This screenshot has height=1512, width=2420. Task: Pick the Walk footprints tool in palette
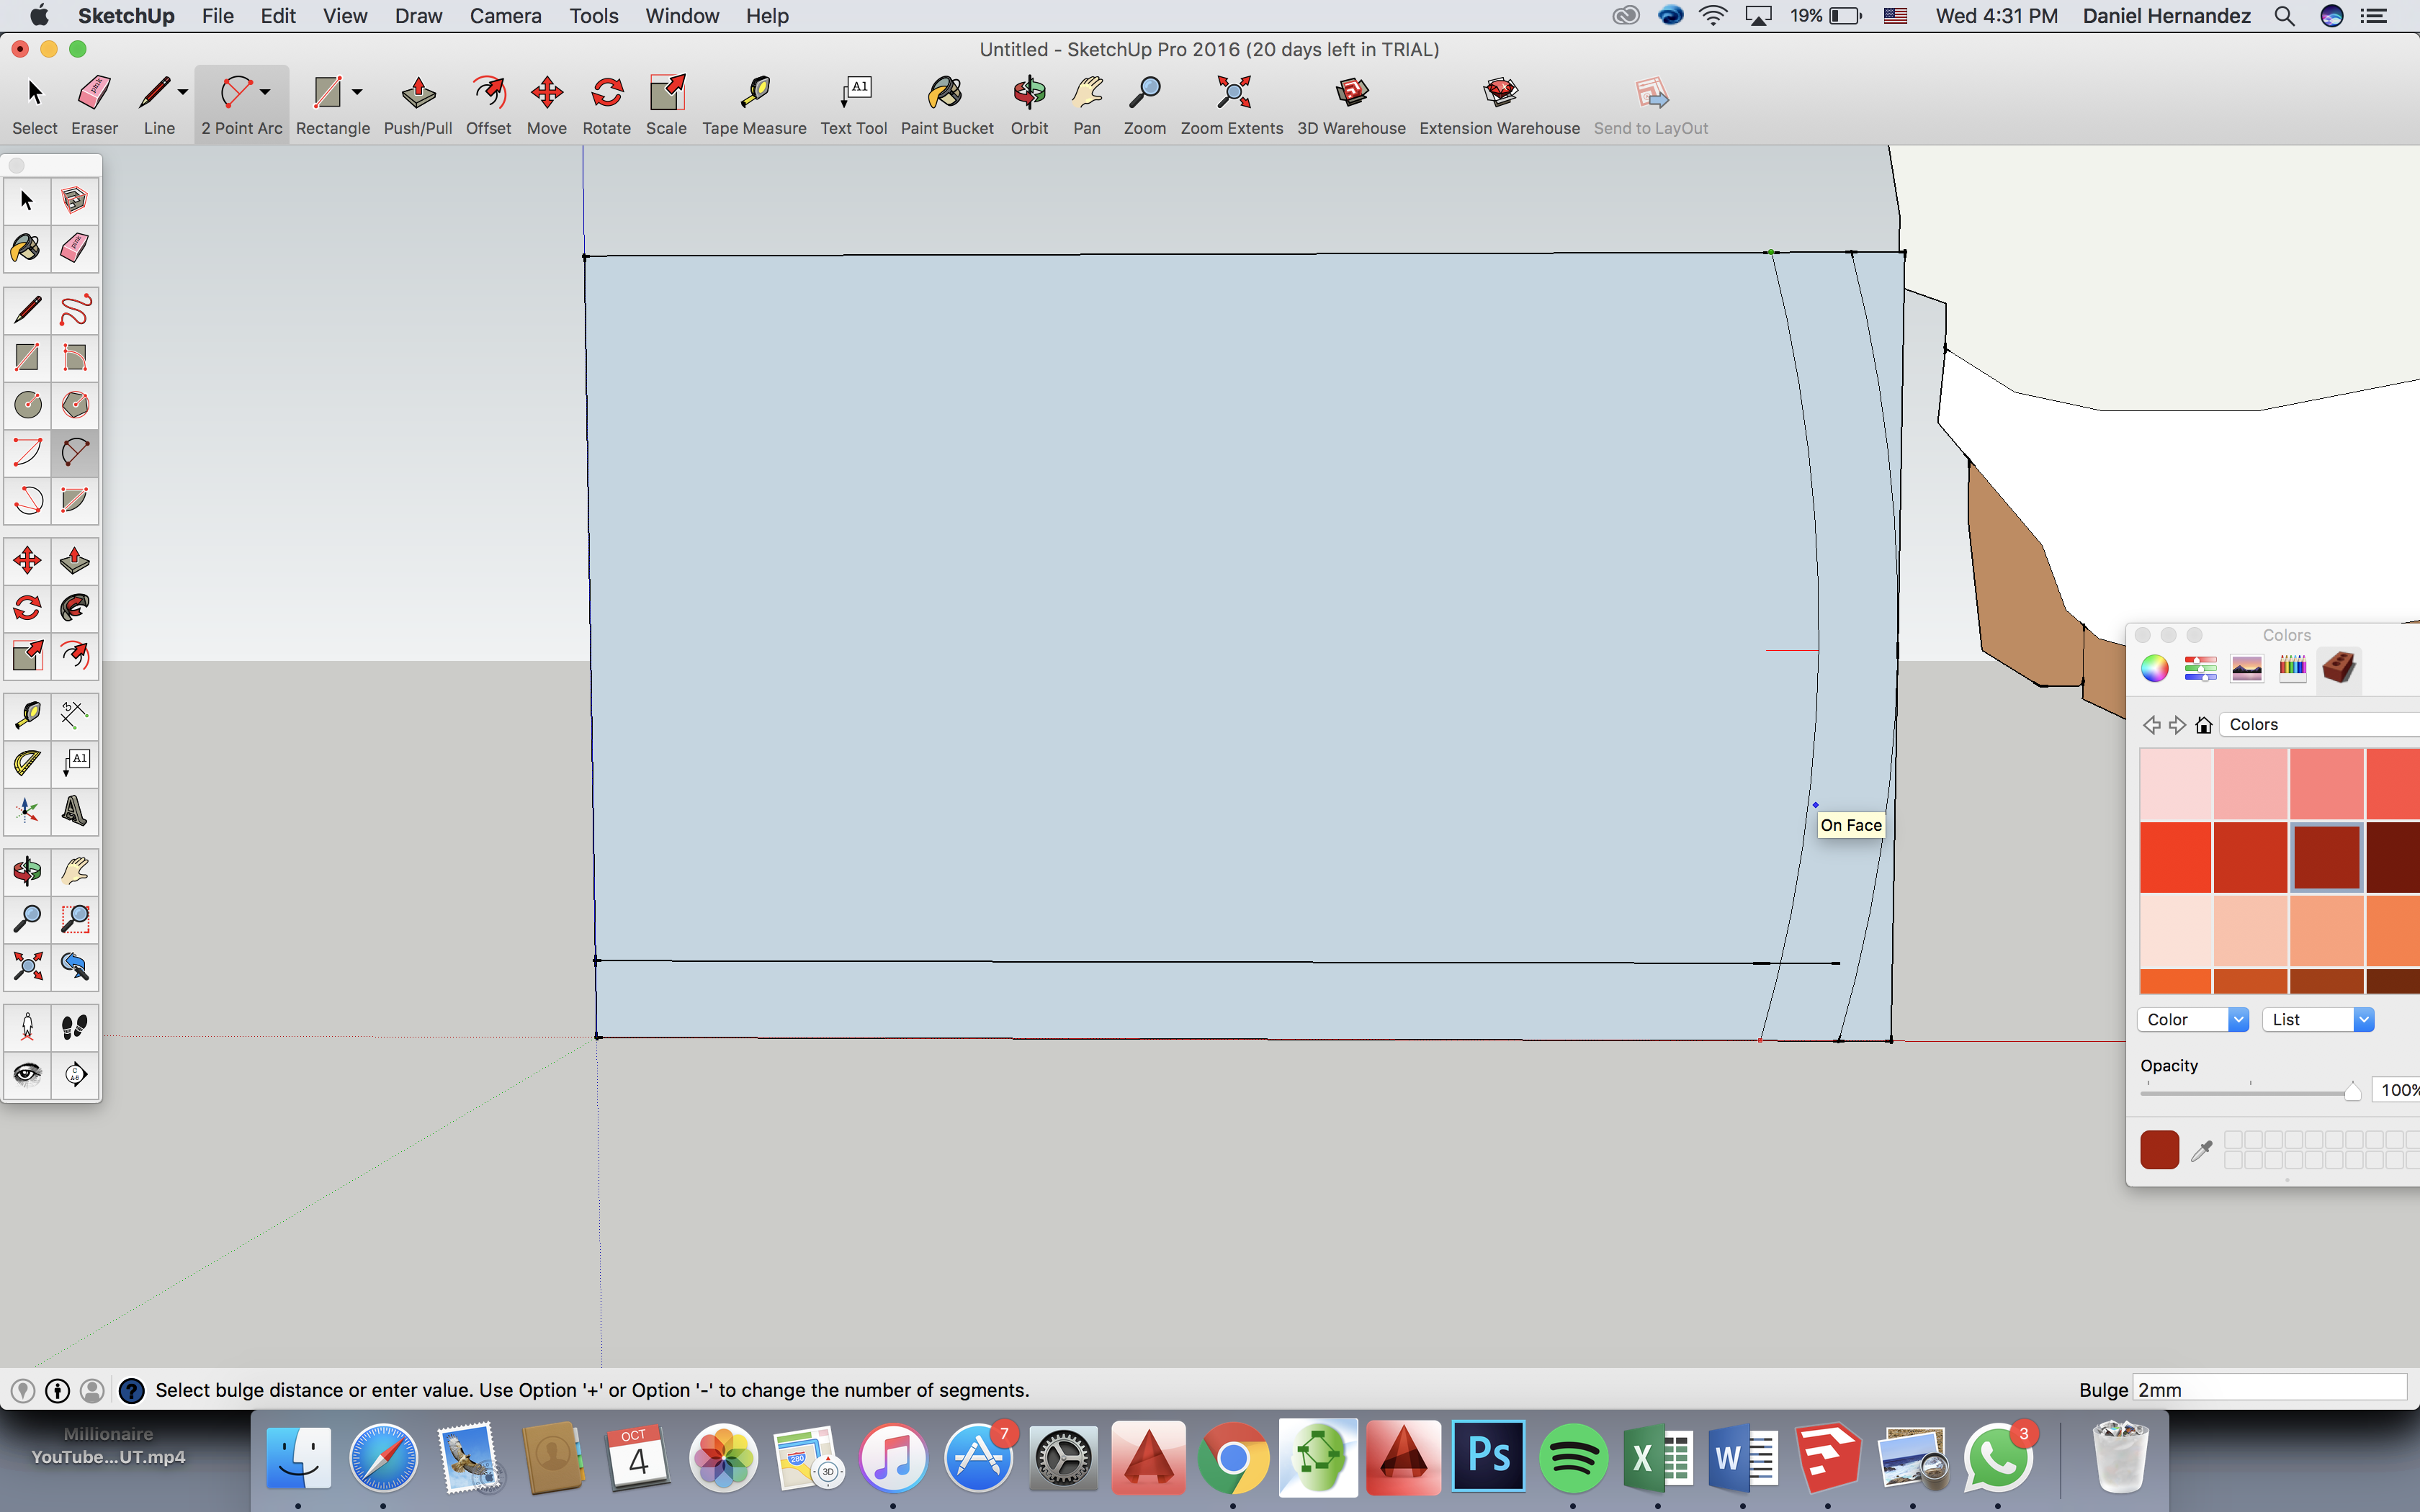(75, 1027)
